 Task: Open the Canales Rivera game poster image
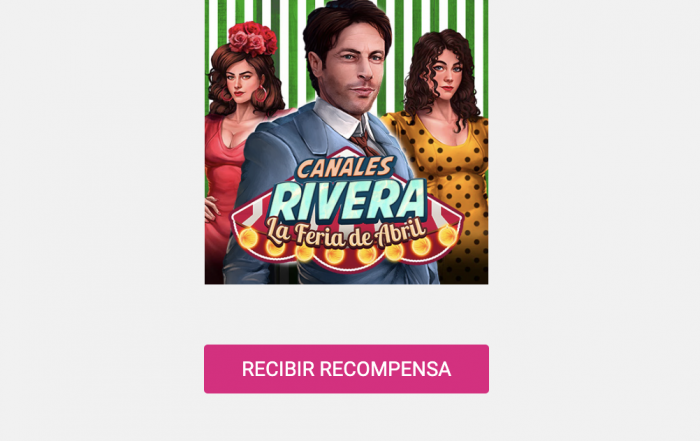pyautogui.click(x=346, y=142)
